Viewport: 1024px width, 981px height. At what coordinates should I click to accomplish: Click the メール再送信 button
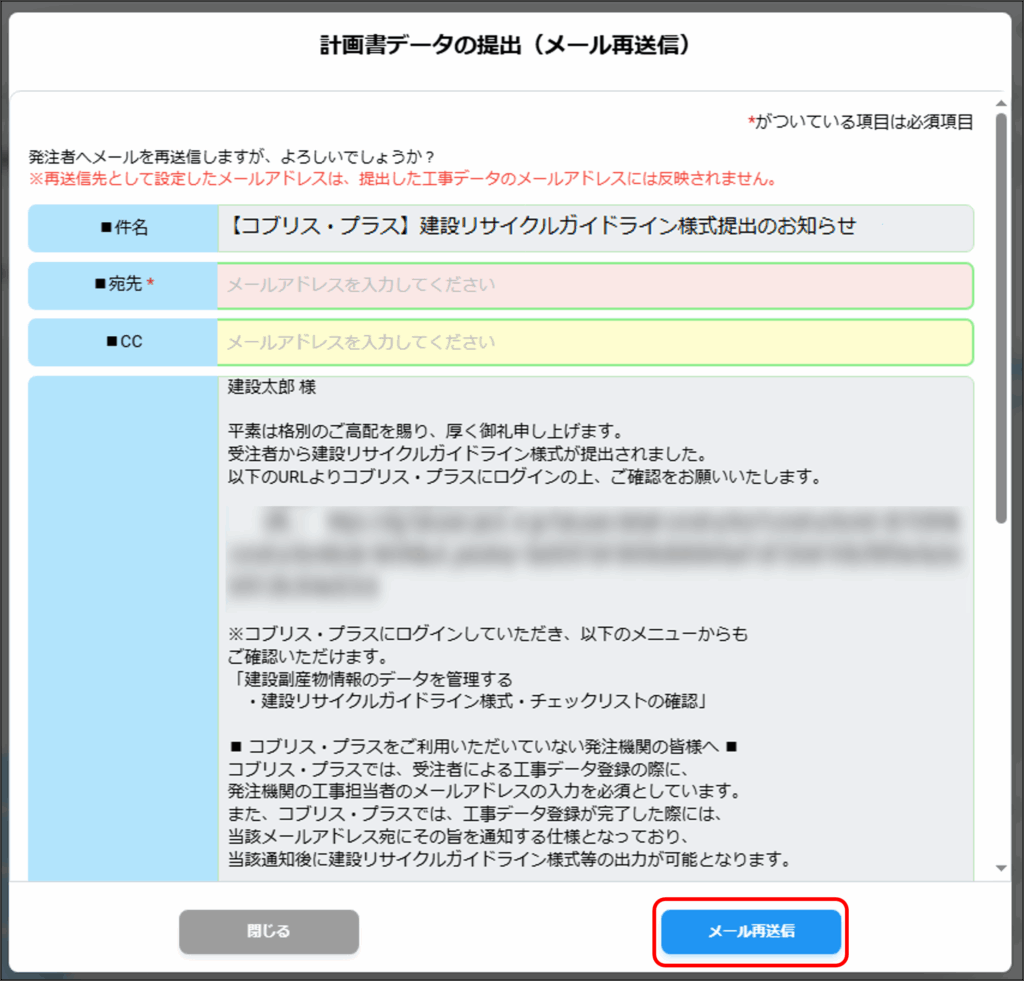751,931
